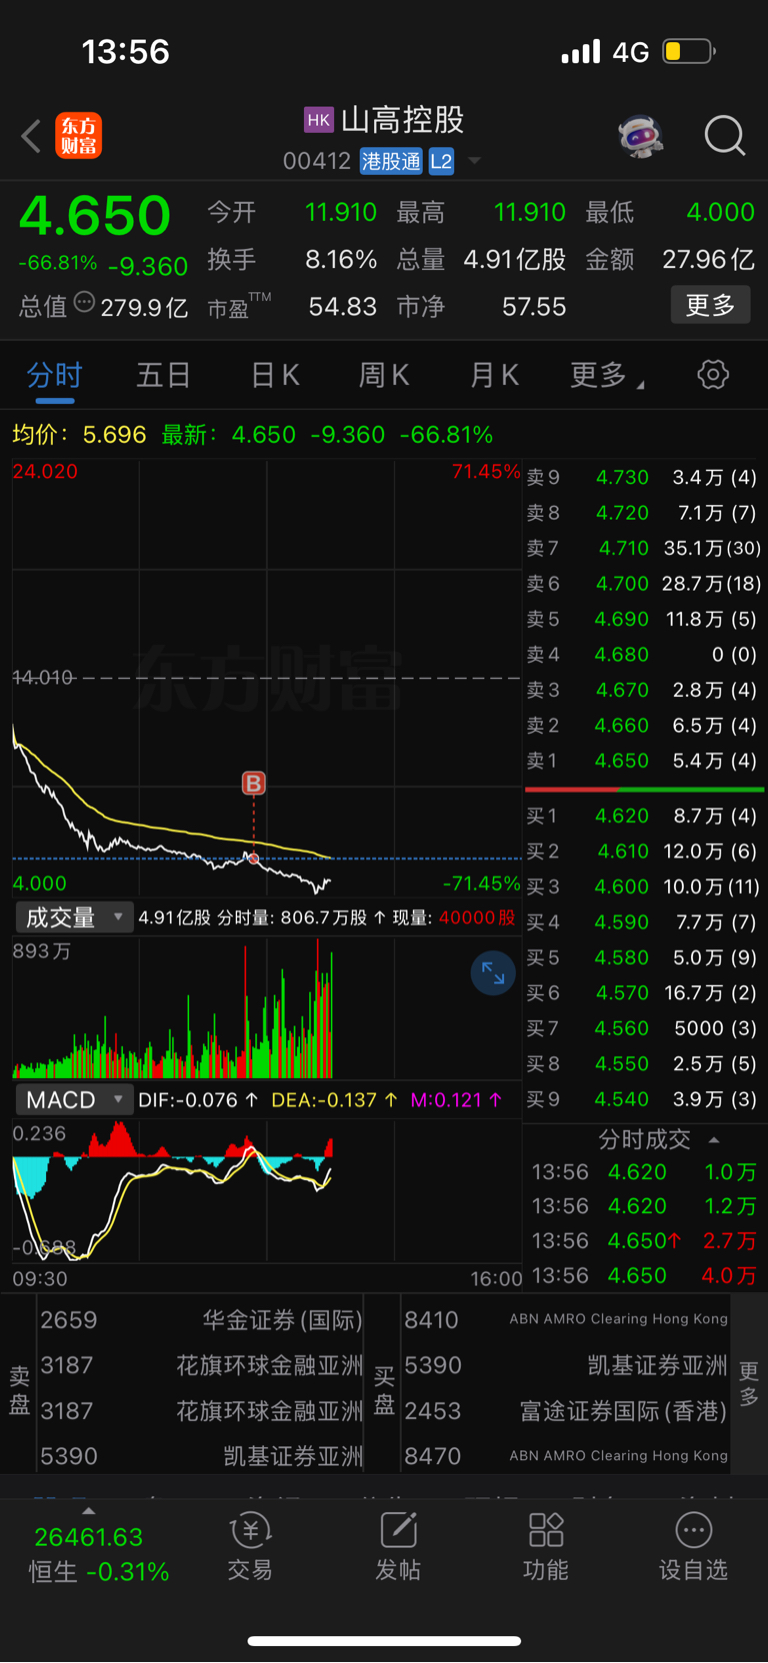
Task: Tap seller broker 2659 华金证券(国际)
Action: (201, 1320)
